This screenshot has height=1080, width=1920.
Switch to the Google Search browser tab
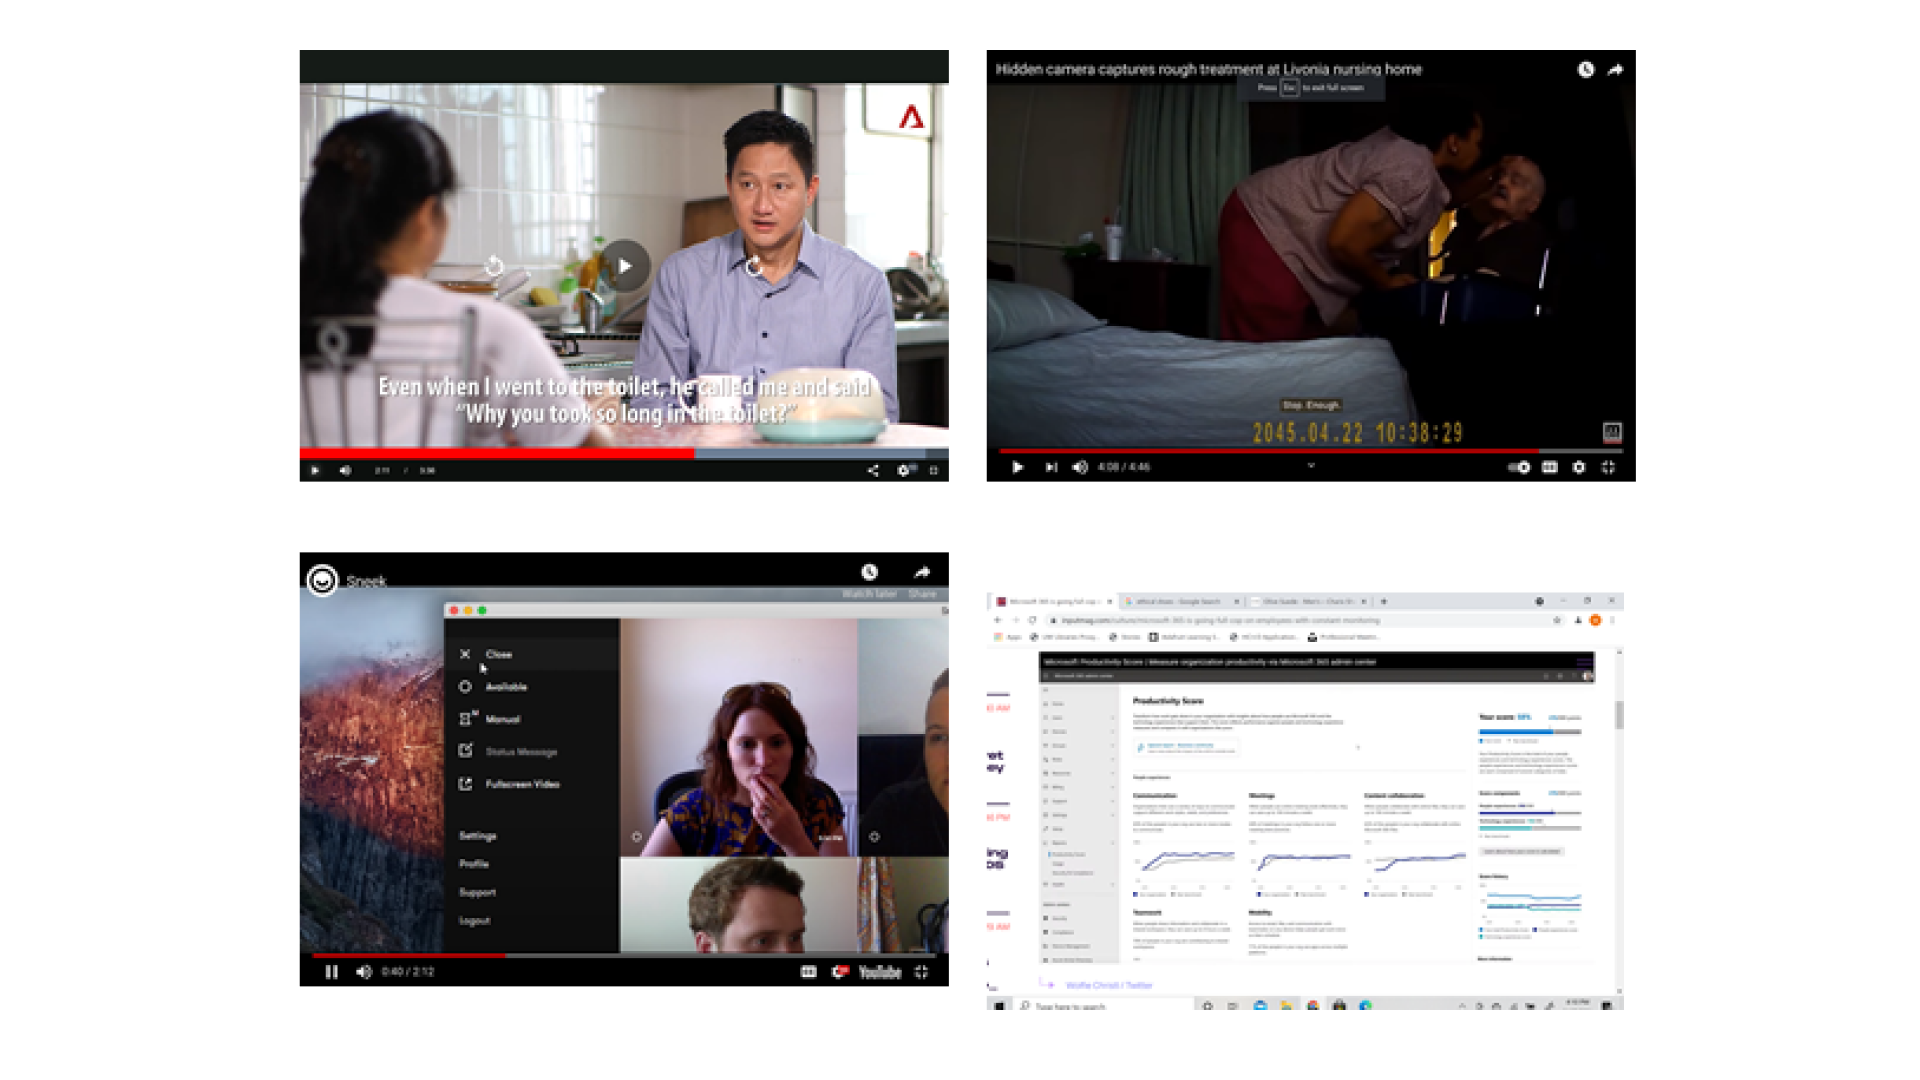[x=1181, y=602]
